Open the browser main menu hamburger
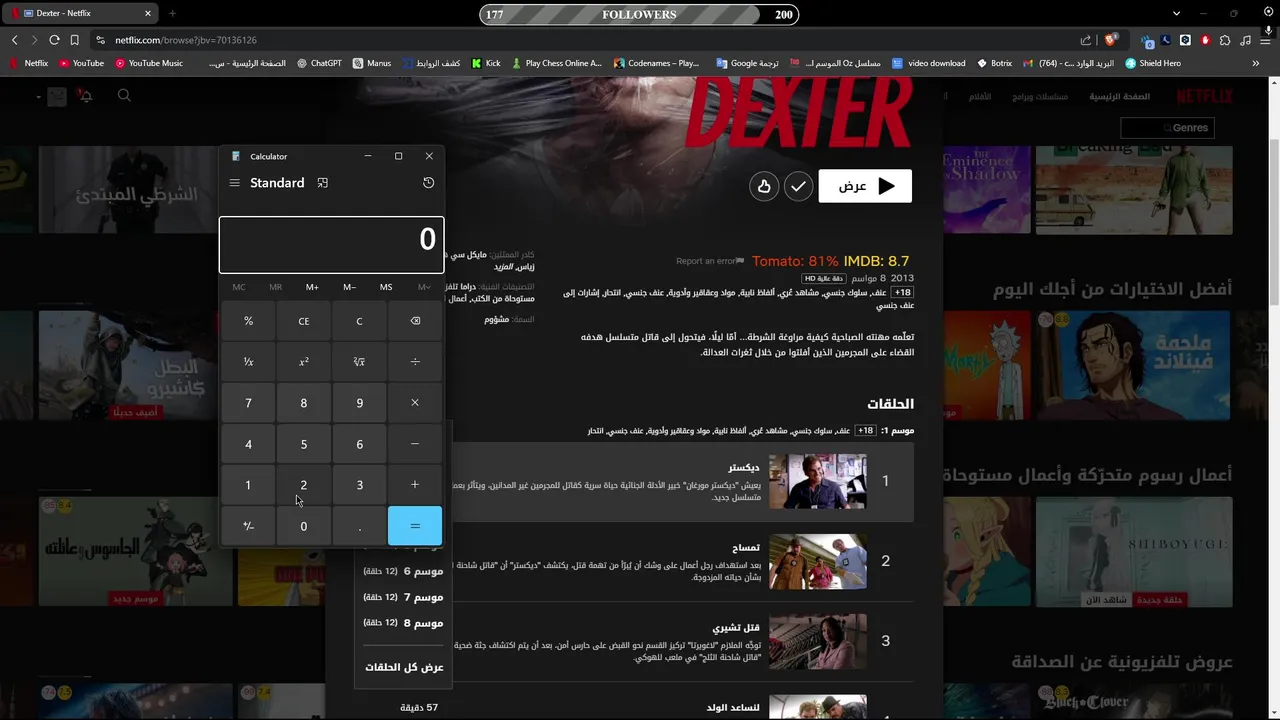 point(1265,40)
